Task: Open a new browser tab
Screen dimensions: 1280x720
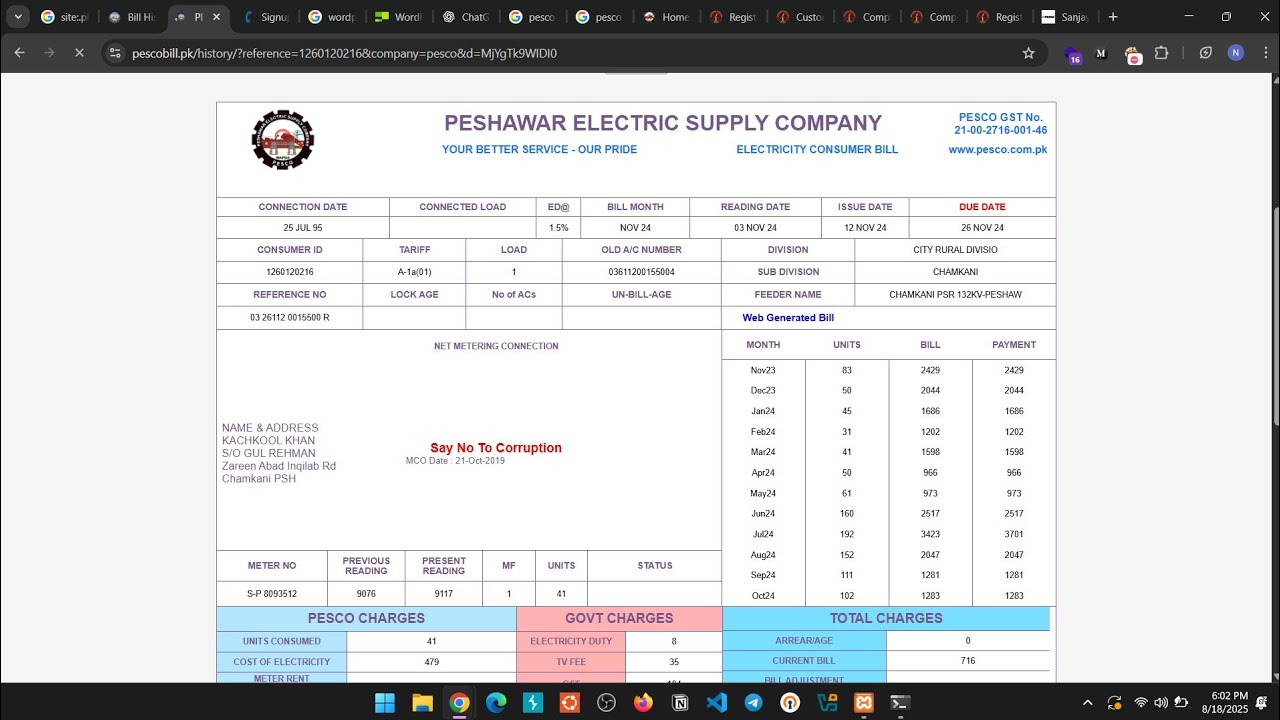Action: point(1113,17)
